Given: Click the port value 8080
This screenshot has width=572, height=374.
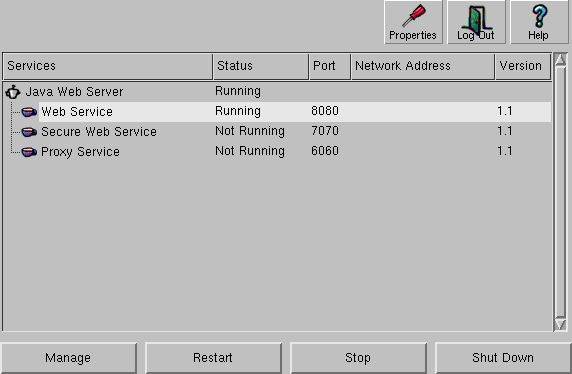Looking at the screenshot, I should coord(325,111).
